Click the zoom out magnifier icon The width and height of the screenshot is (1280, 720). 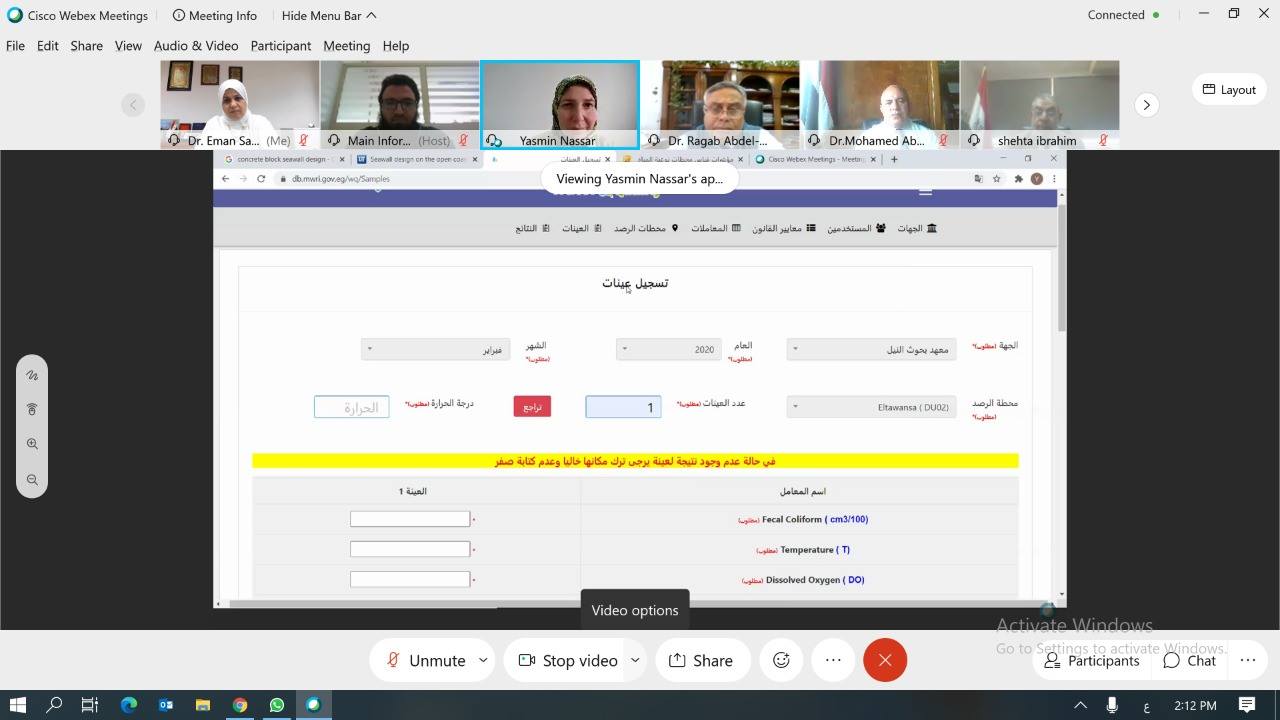[32, 480]
